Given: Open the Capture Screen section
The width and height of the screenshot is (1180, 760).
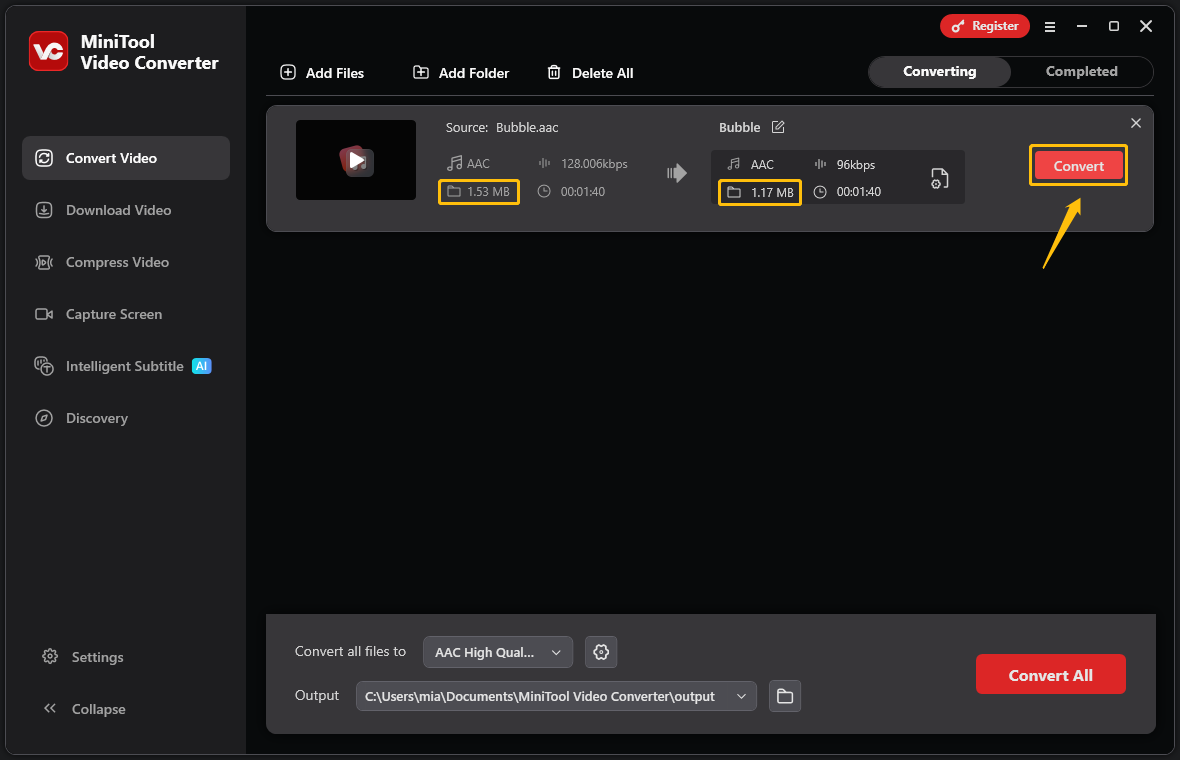Looking at the screenshot, I should click(126, 314).
